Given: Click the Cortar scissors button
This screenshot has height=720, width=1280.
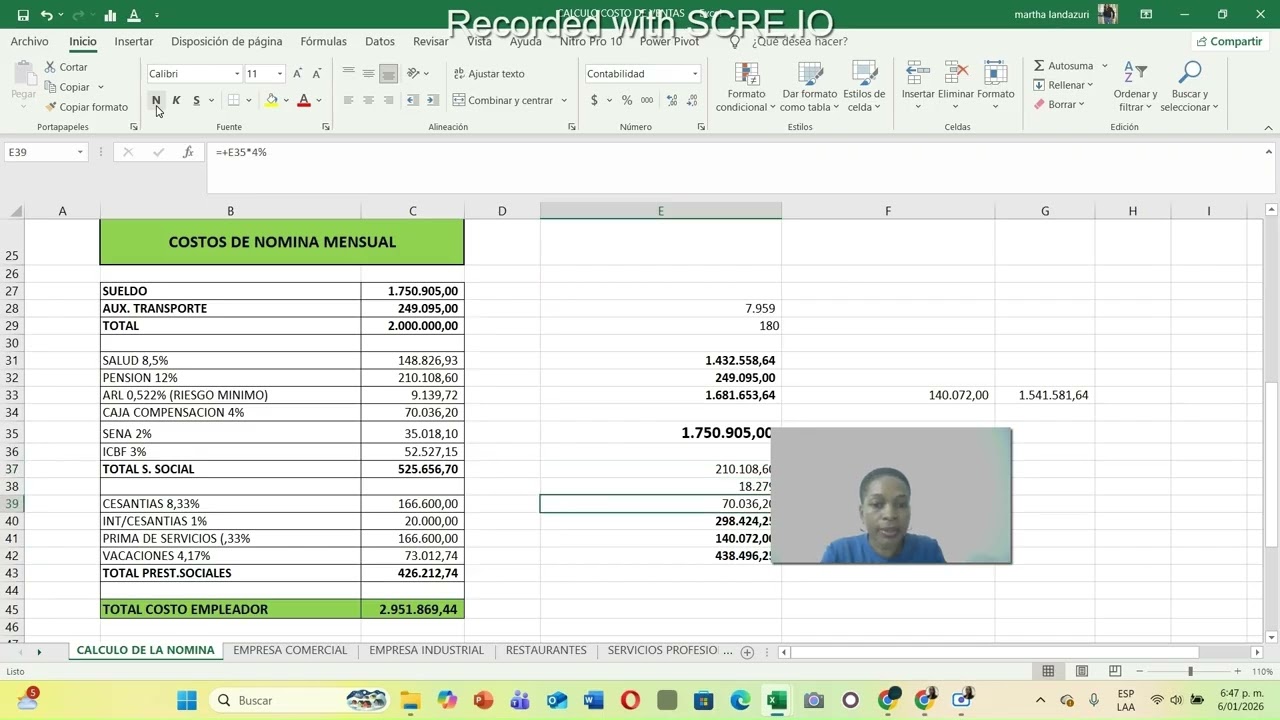Looking at the screenshot, I should pyautogui.click(x=66, y=67).
